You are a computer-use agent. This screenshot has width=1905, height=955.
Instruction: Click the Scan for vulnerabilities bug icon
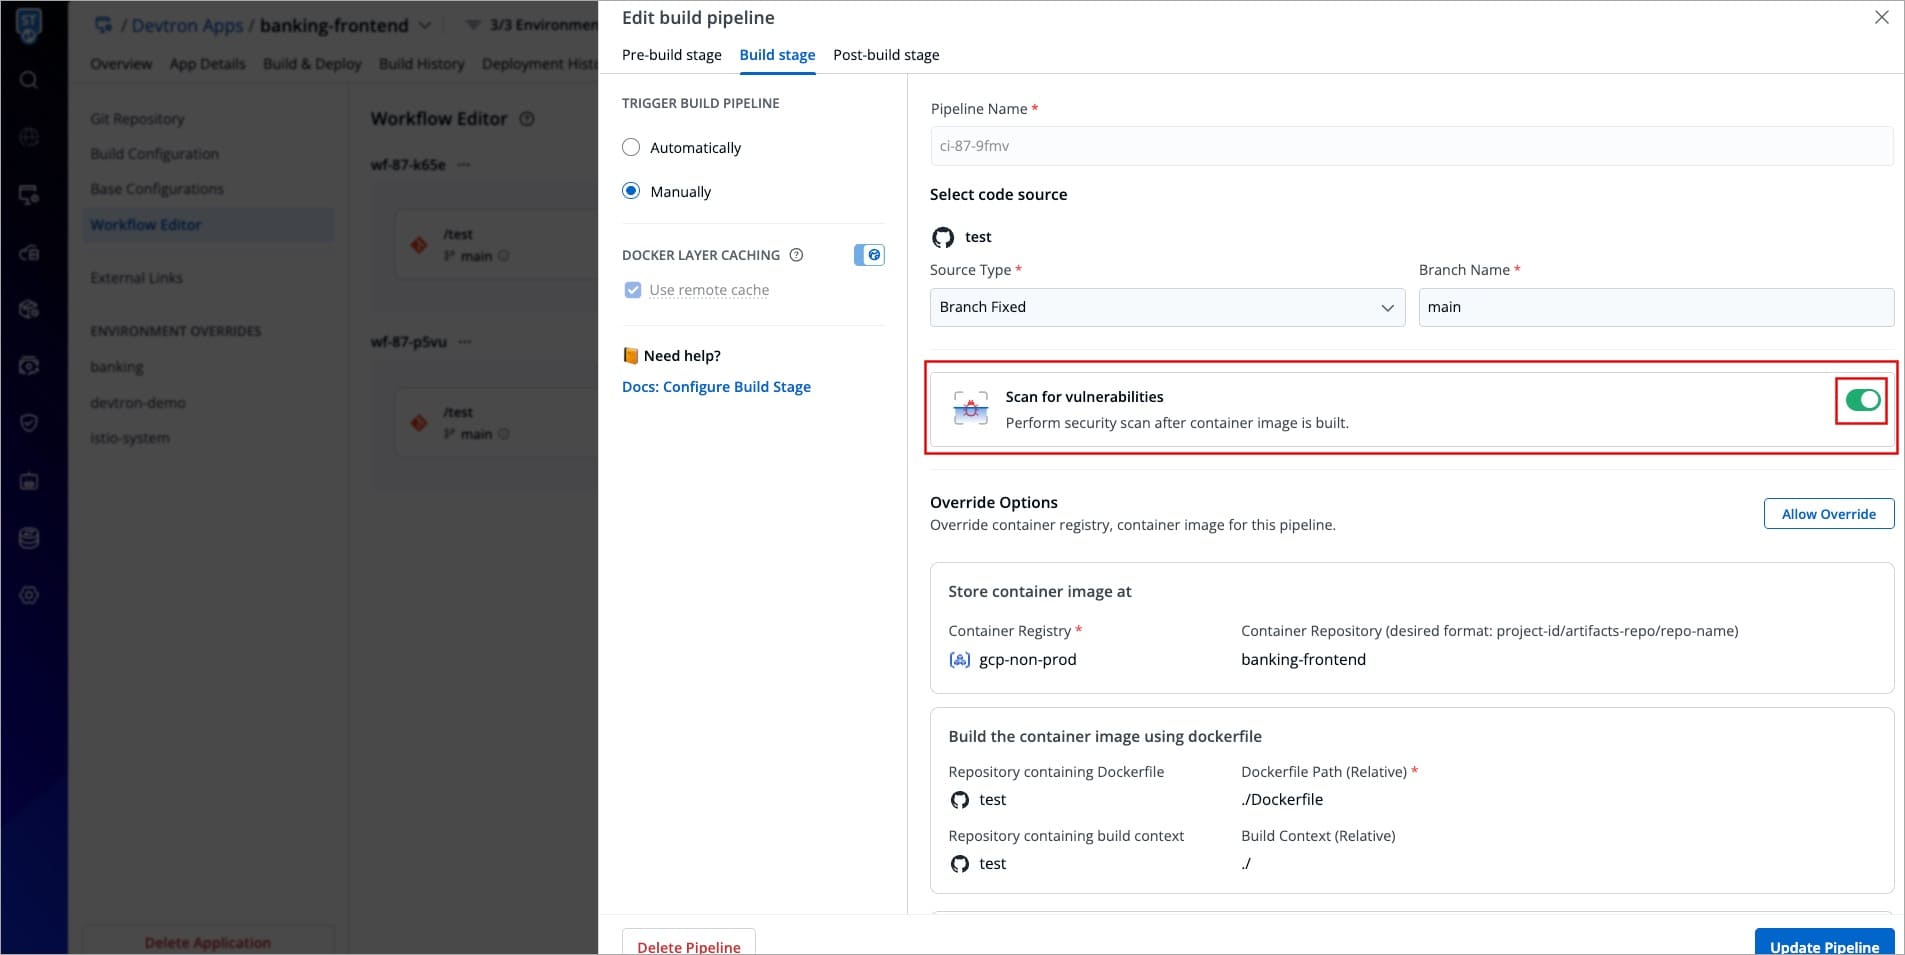[970, 409]
